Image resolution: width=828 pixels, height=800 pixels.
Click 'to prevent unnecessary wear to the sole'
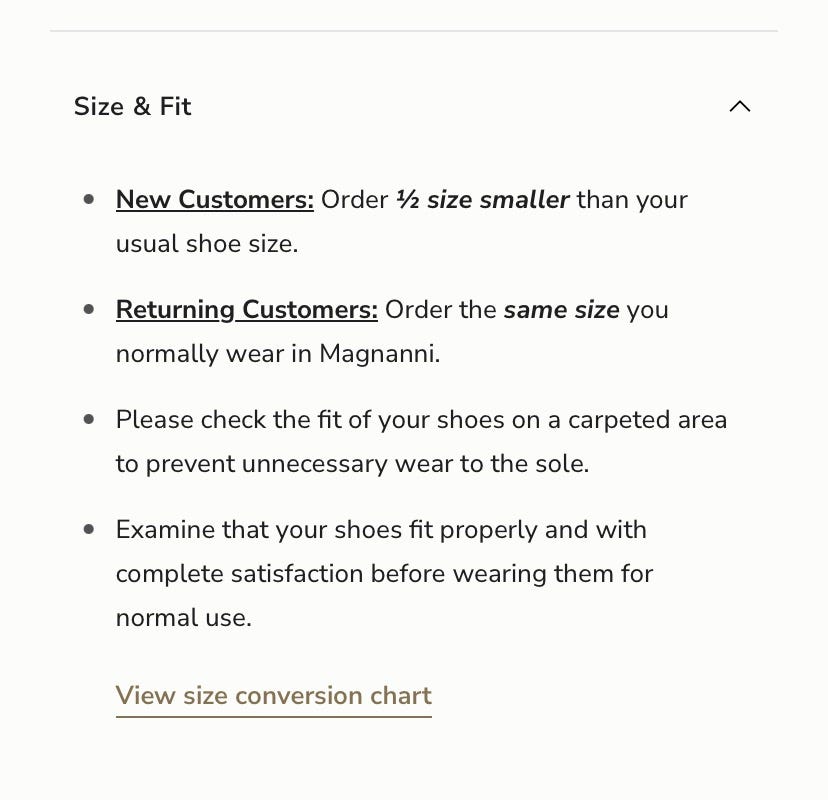[x=352, y=463]
